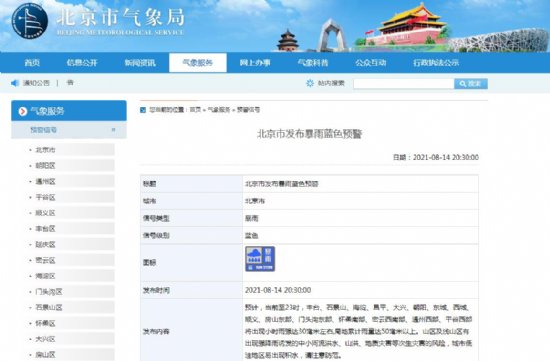Click inside the site search input field
The height and width of the screenshot is (361, 550).
[x=404, y=83]
